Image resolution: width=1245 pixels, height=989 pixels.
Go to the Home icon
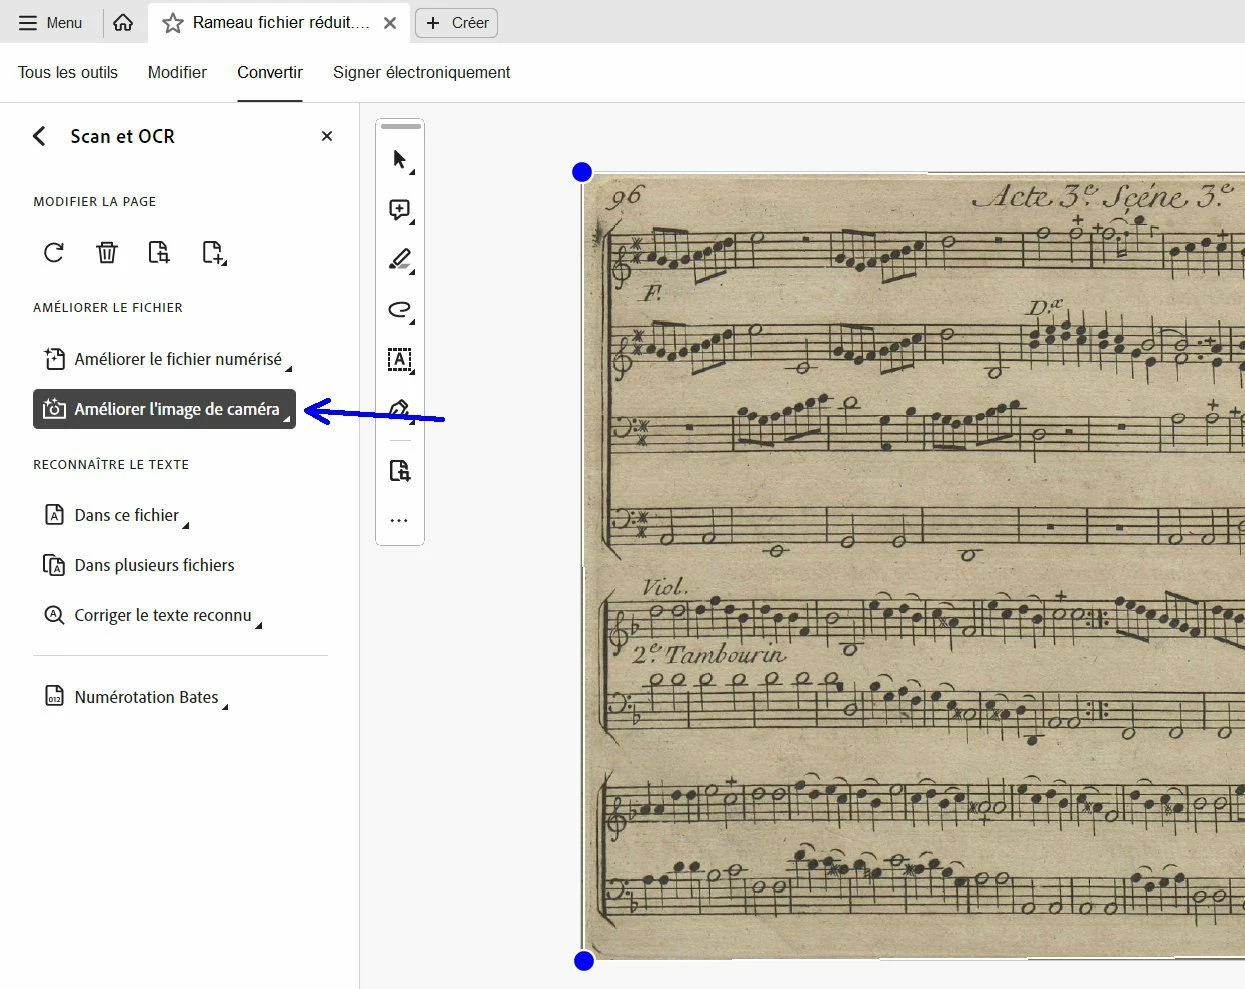[x=123, y=22]
